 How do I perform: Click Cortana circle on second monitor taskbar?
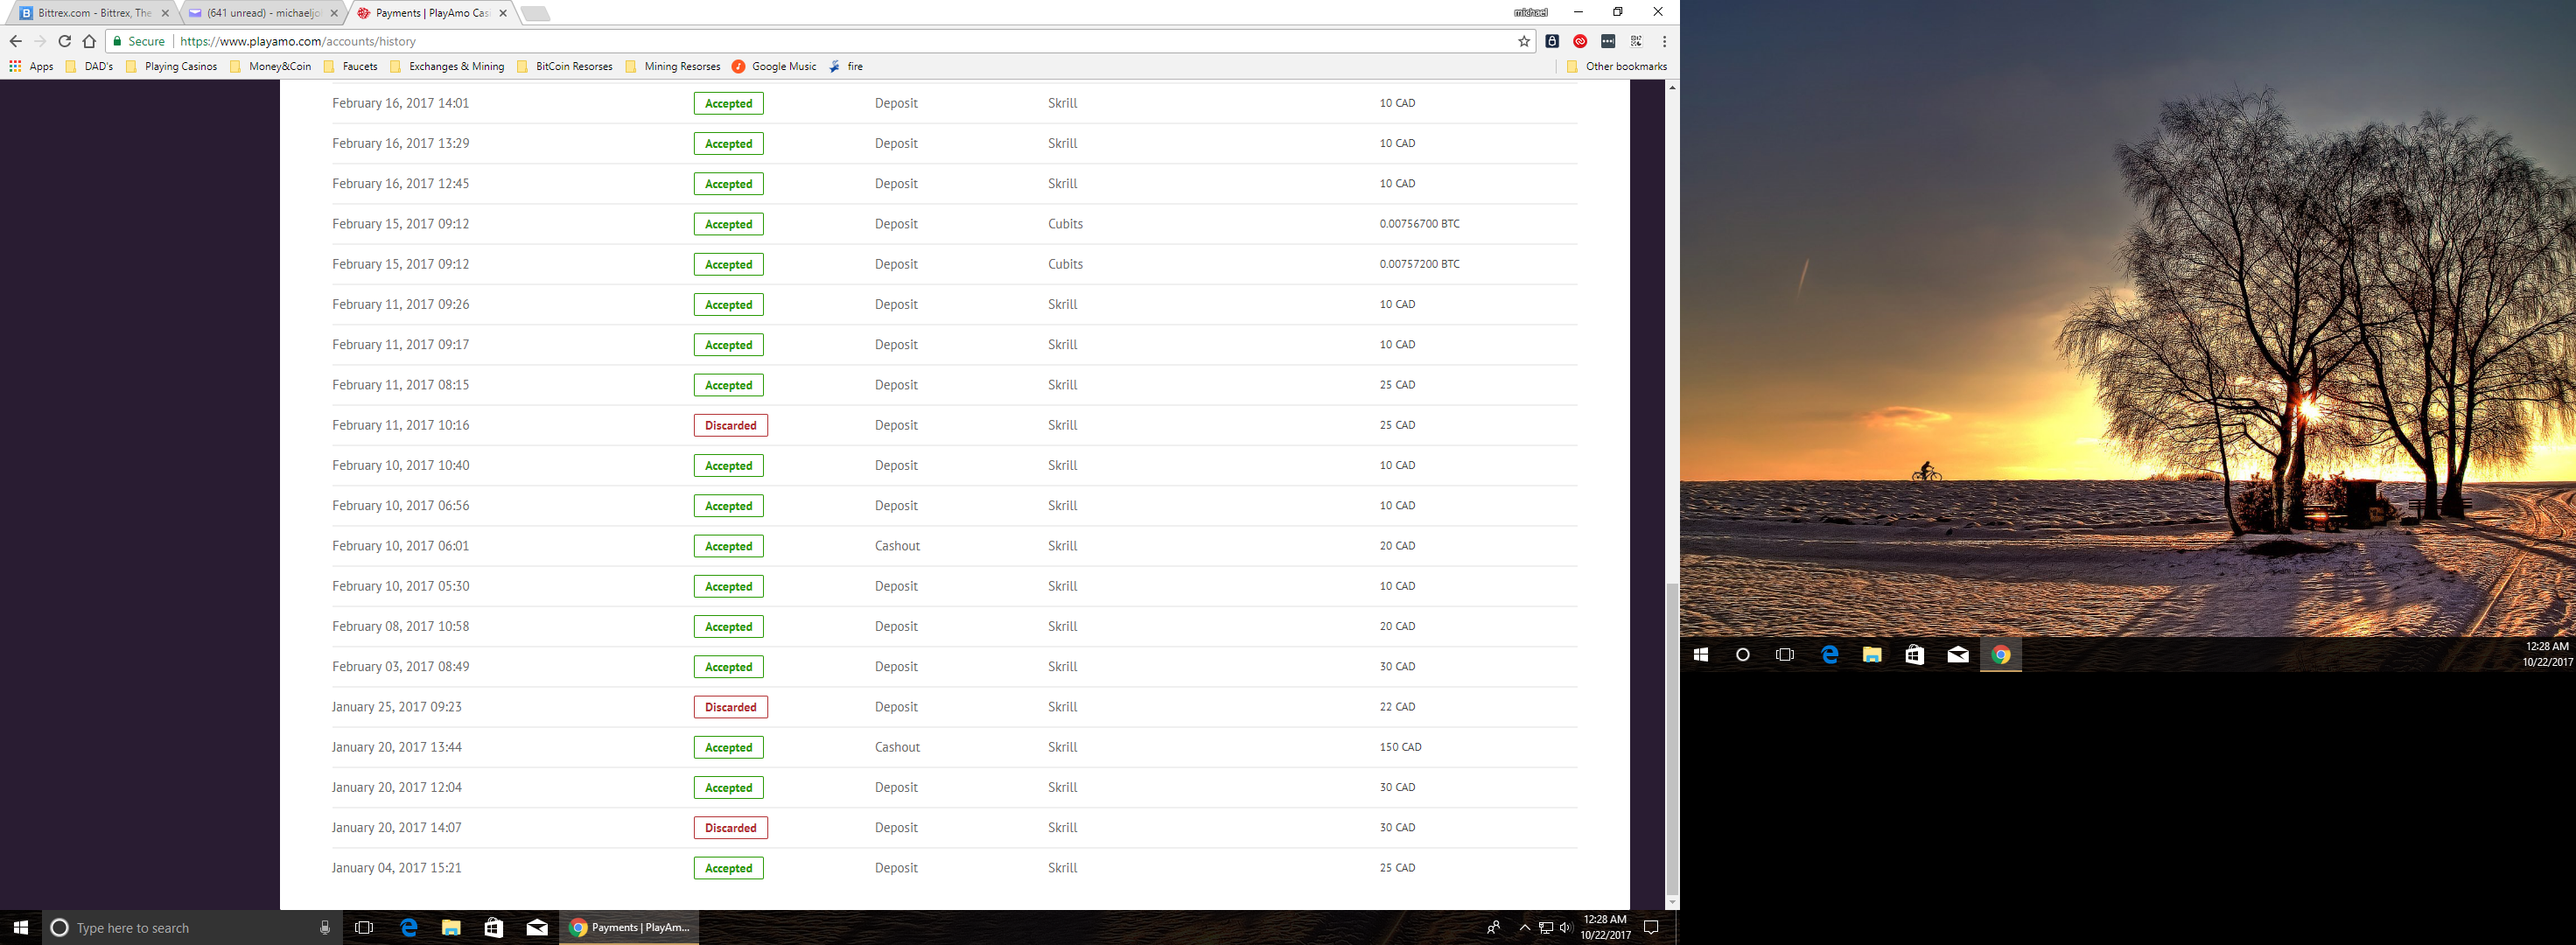(1743, 655)
